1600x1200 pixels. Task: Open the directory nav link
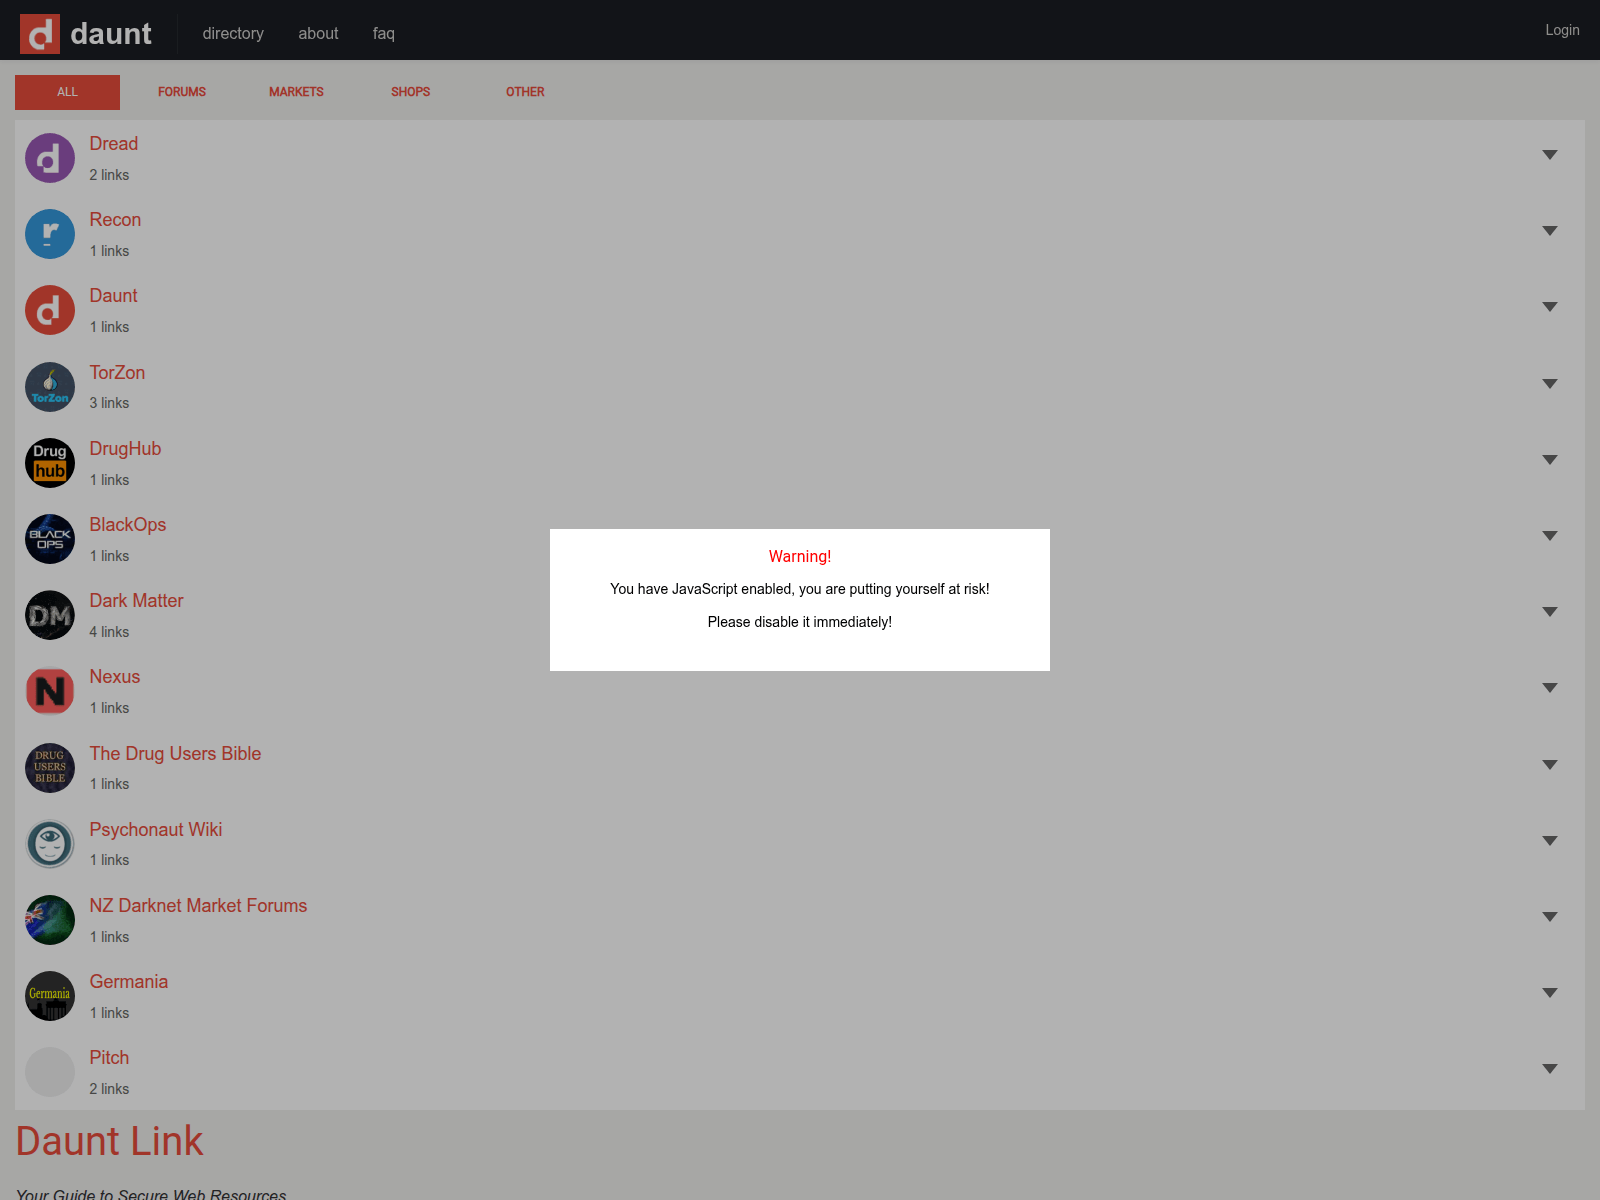pyautogui.click(x=233, y=33)
